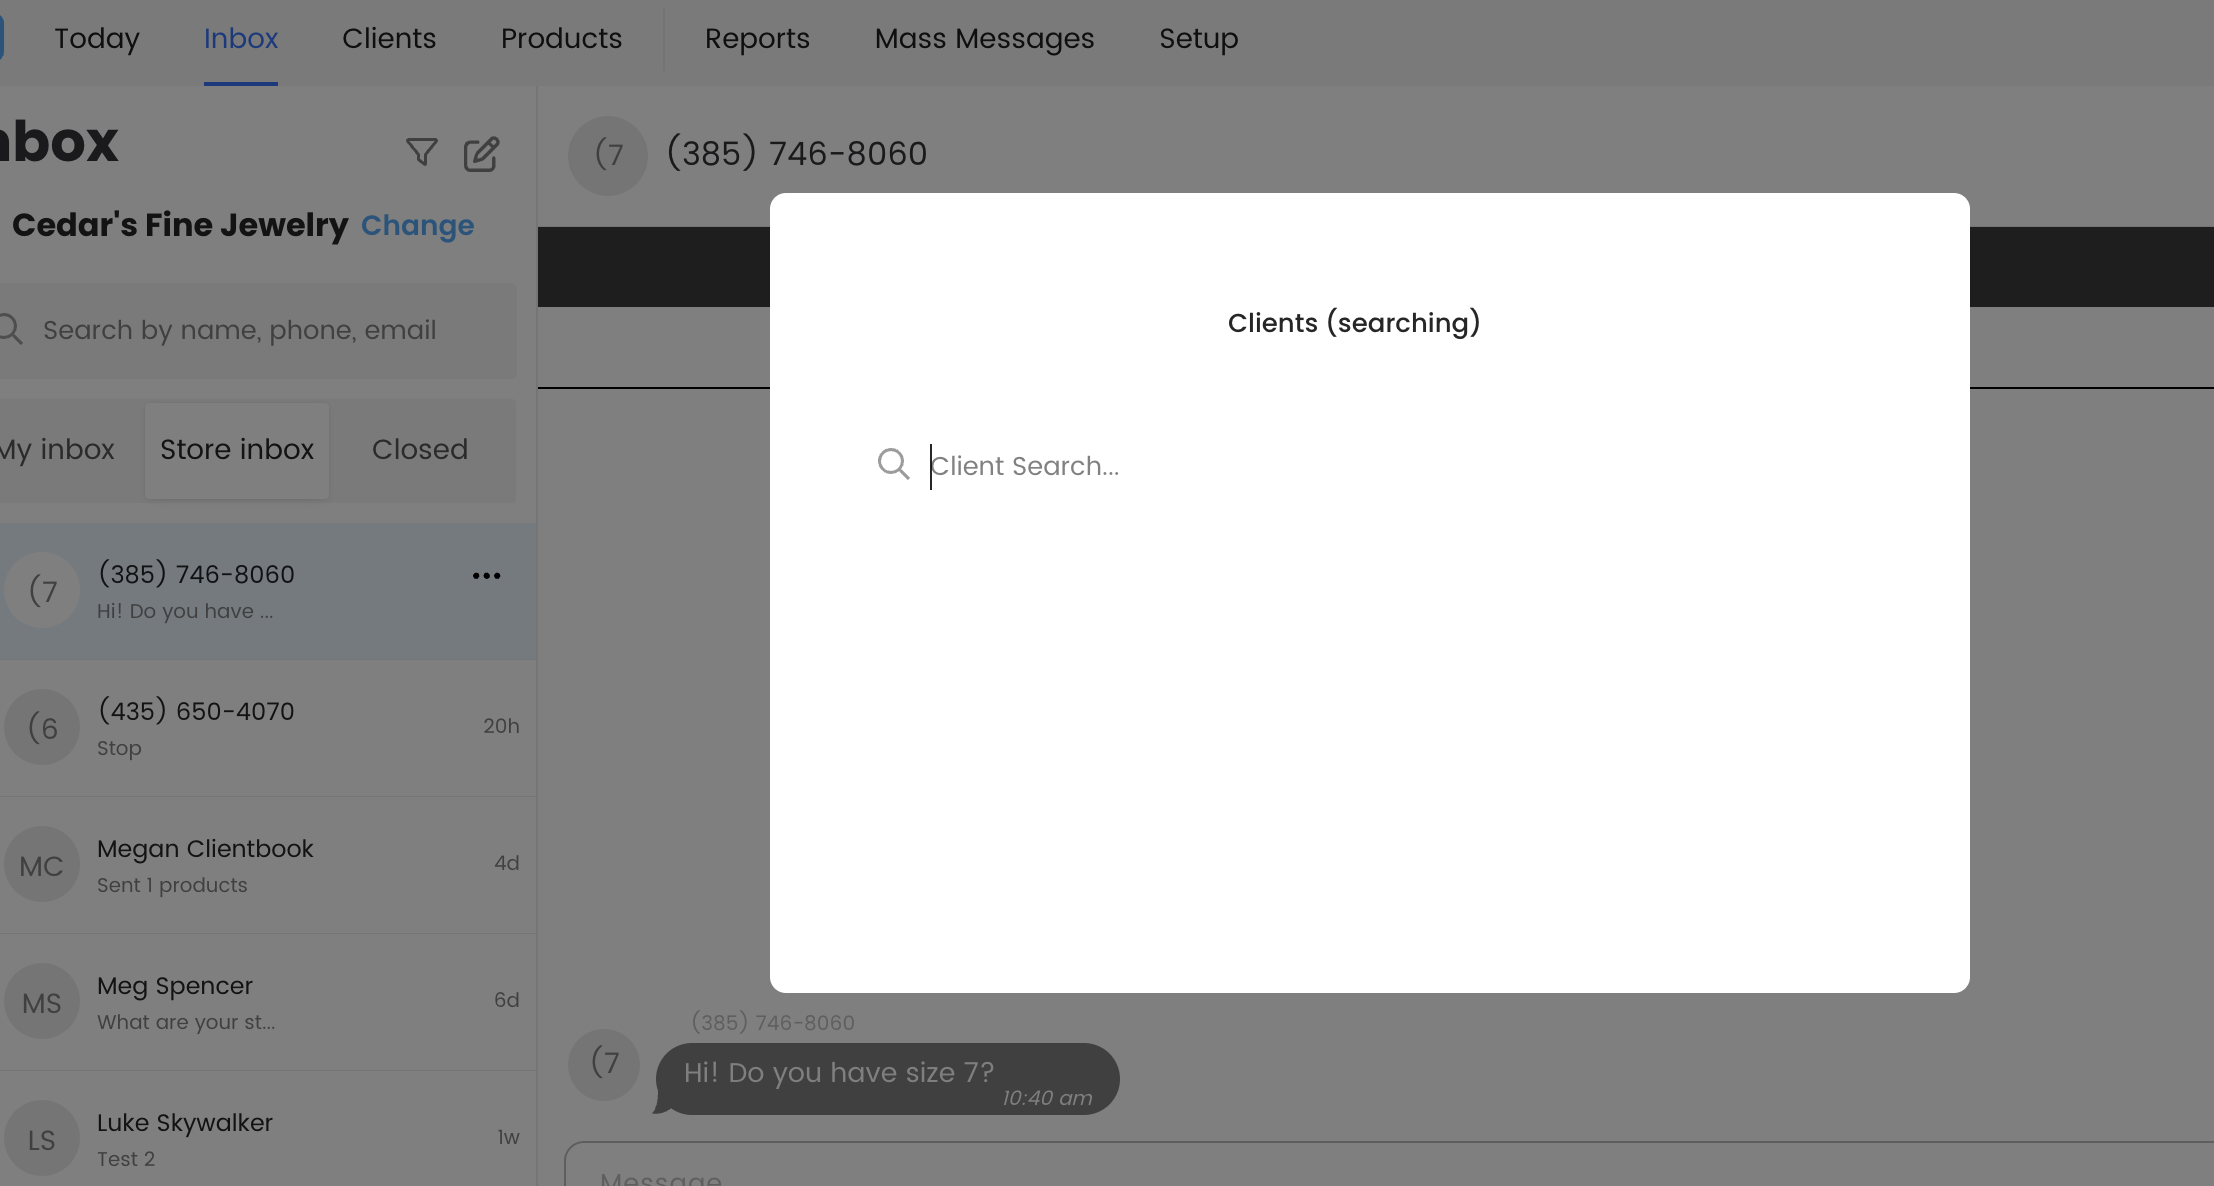
Task: Go to Mass Messages page
Action: [984, 39]
